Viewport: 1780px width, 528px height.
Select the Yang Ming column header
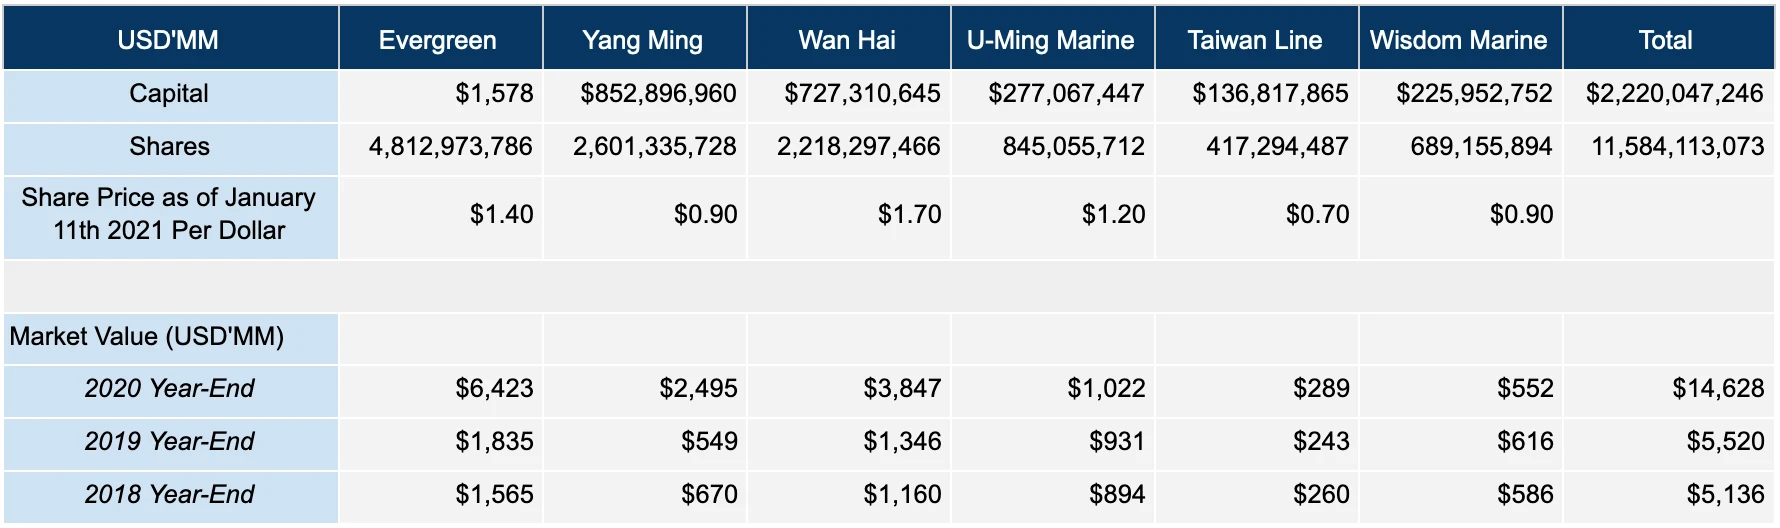643,40
